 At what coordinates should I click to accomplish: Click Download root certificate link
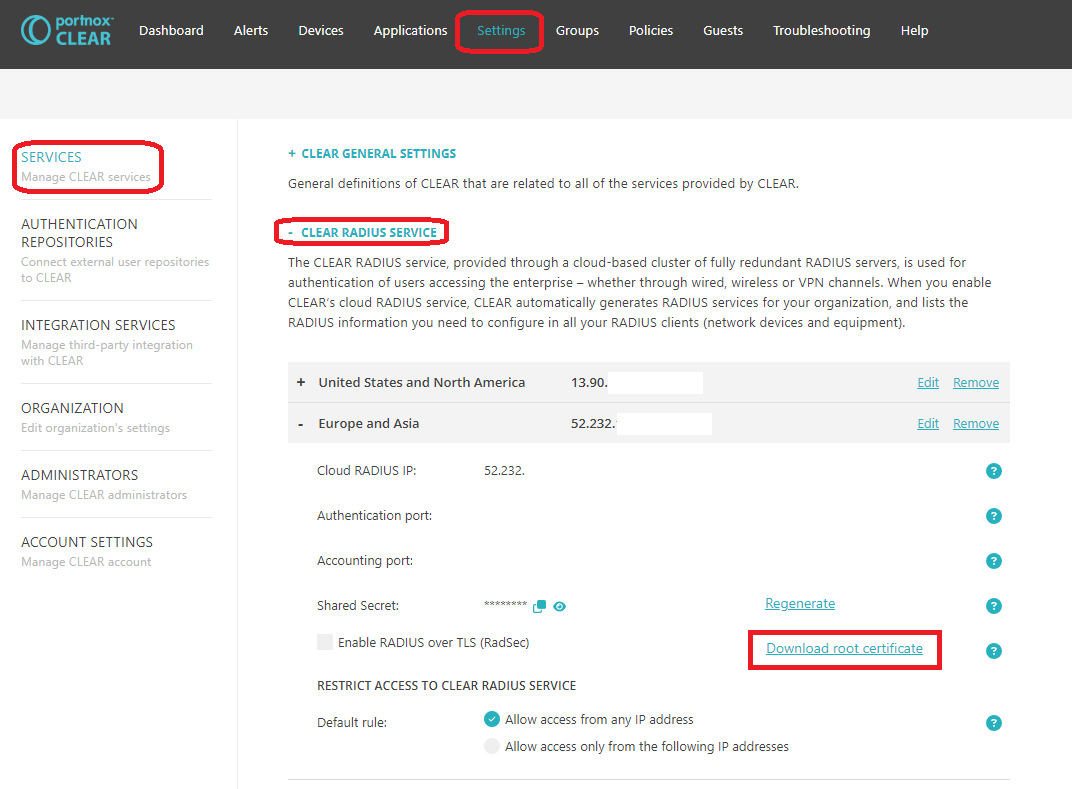(844, 648)
